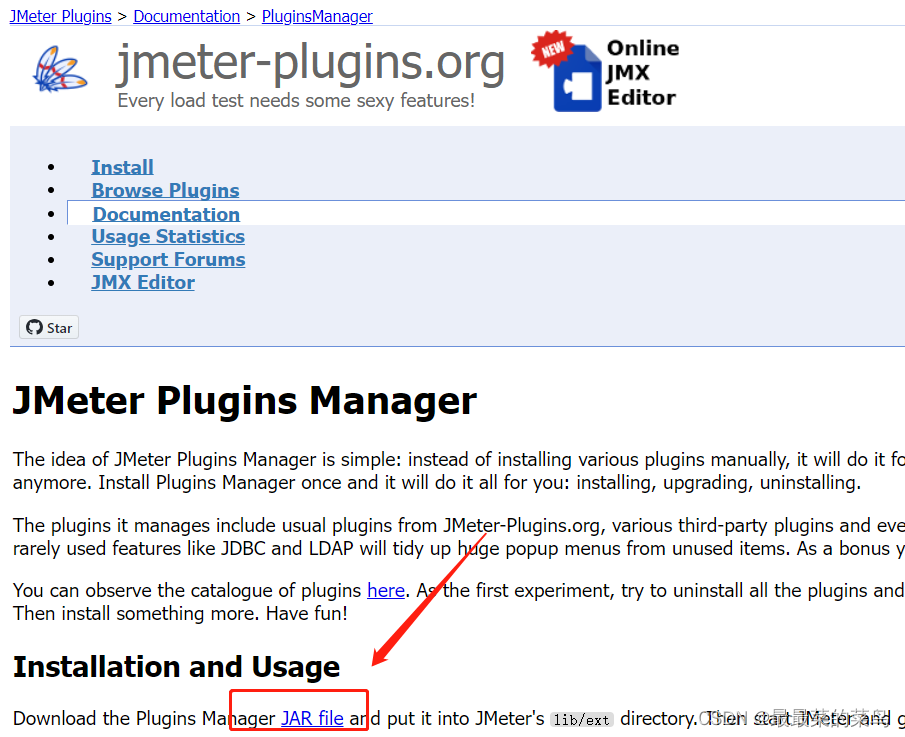The width and height of the screenshot is (905, 737).
Task: Open the PluginsManager breadcrumb link
Action: (317, 16)
